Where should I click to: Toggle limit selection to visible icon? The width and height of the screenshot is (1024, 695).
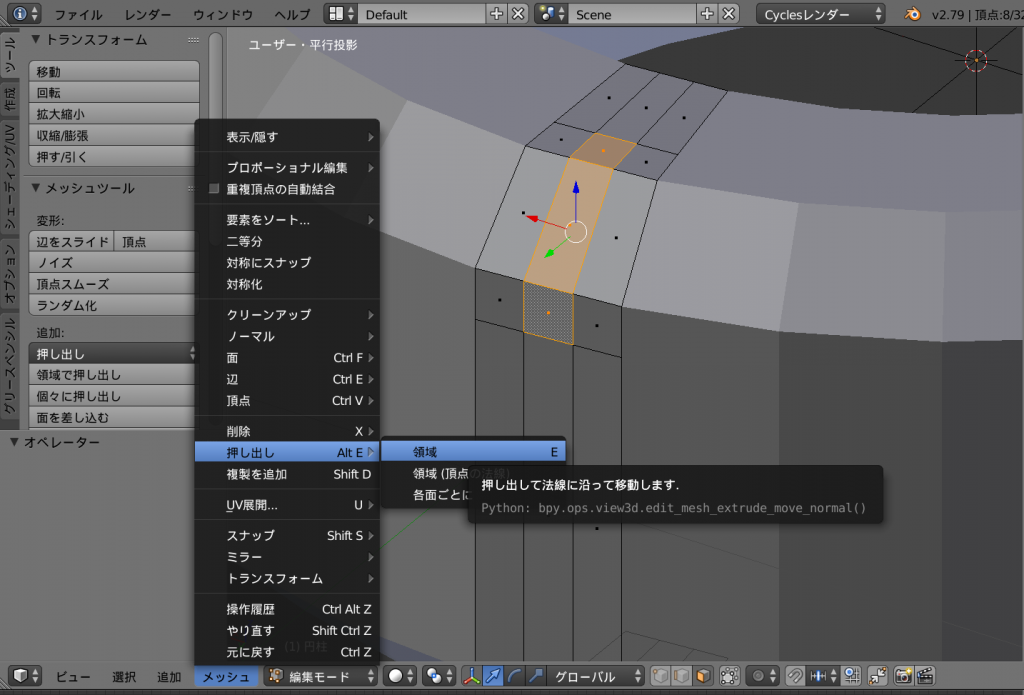[729, 676]
